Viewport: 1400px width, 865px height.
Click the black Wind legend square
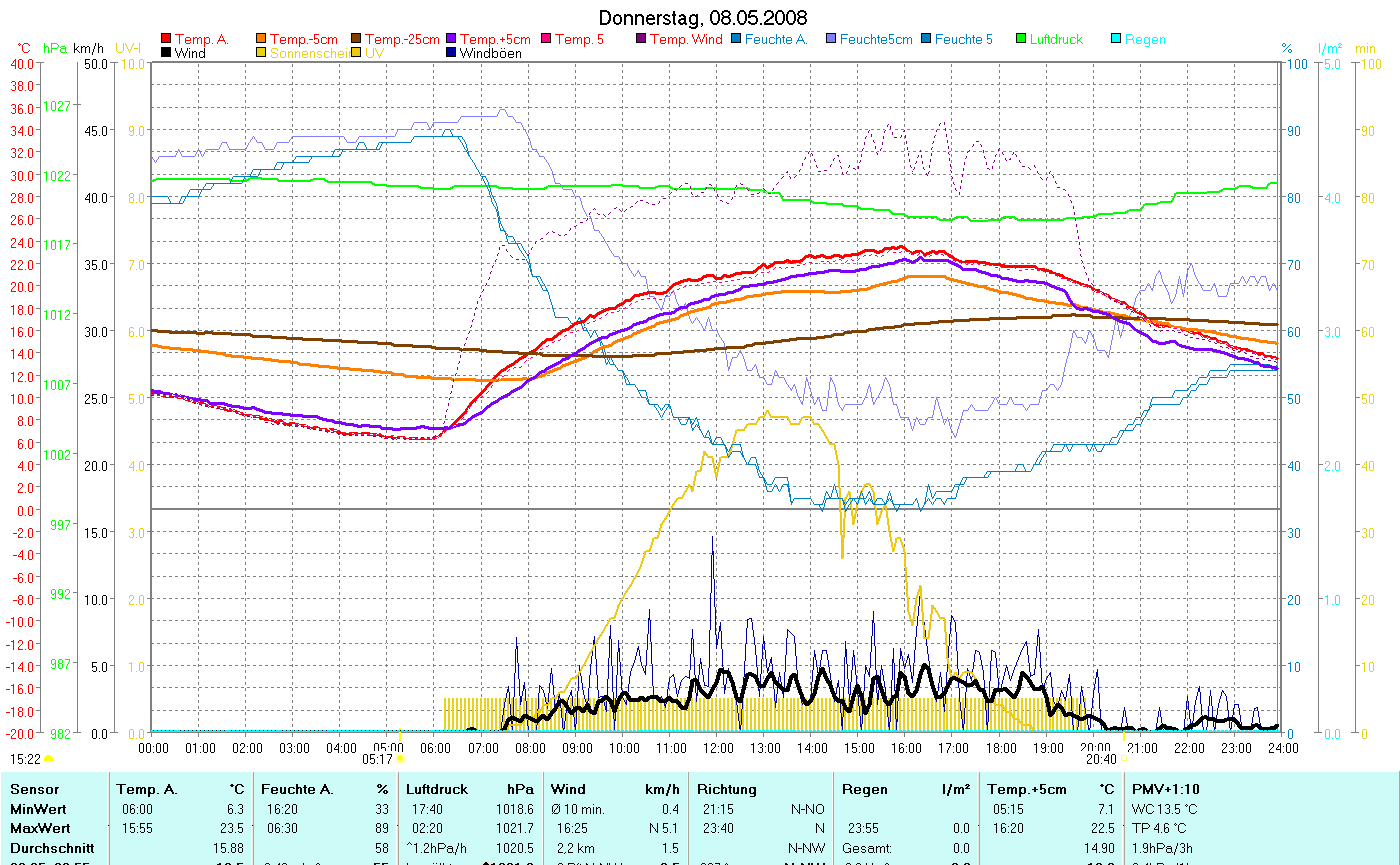pyautogui.click(x=166, y=53)
